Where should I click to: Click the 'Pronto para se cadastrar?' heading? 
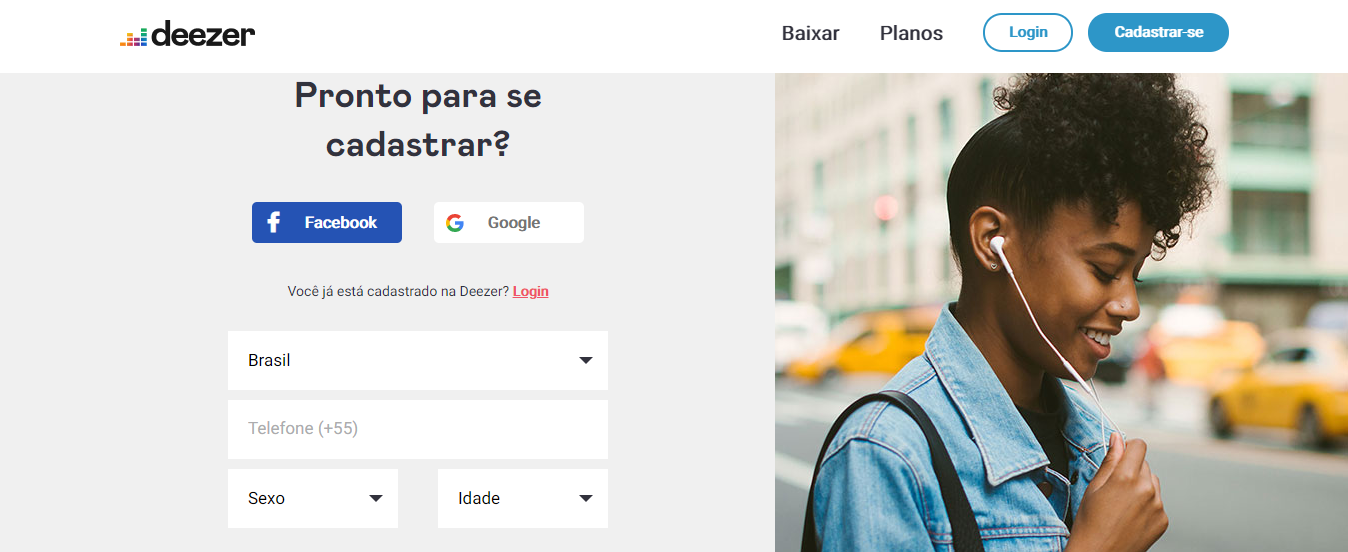418,120
